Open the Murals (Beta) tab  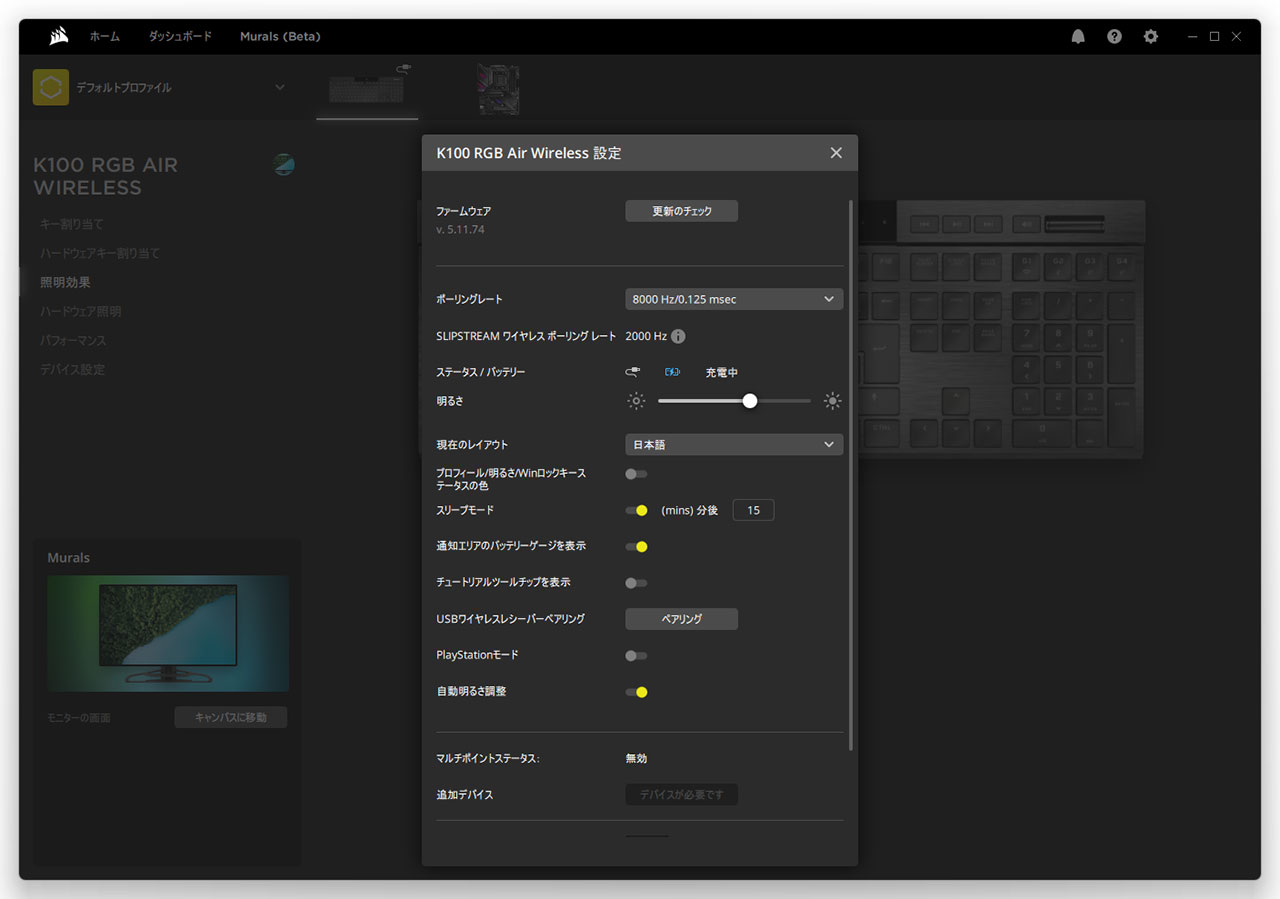pyautogui.click(x=280, y=36)
